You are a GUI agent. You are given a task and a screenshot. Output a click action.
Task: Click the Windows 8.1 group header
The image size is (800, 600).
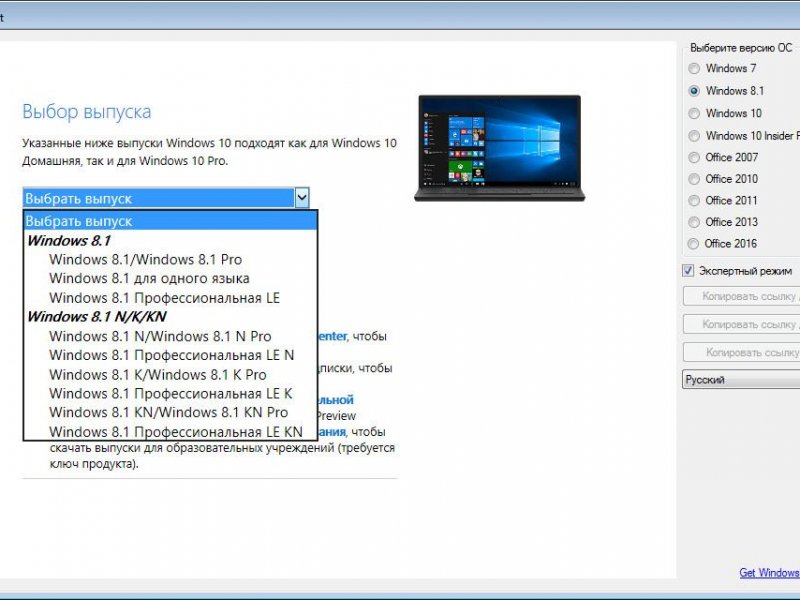coord(69,241)
